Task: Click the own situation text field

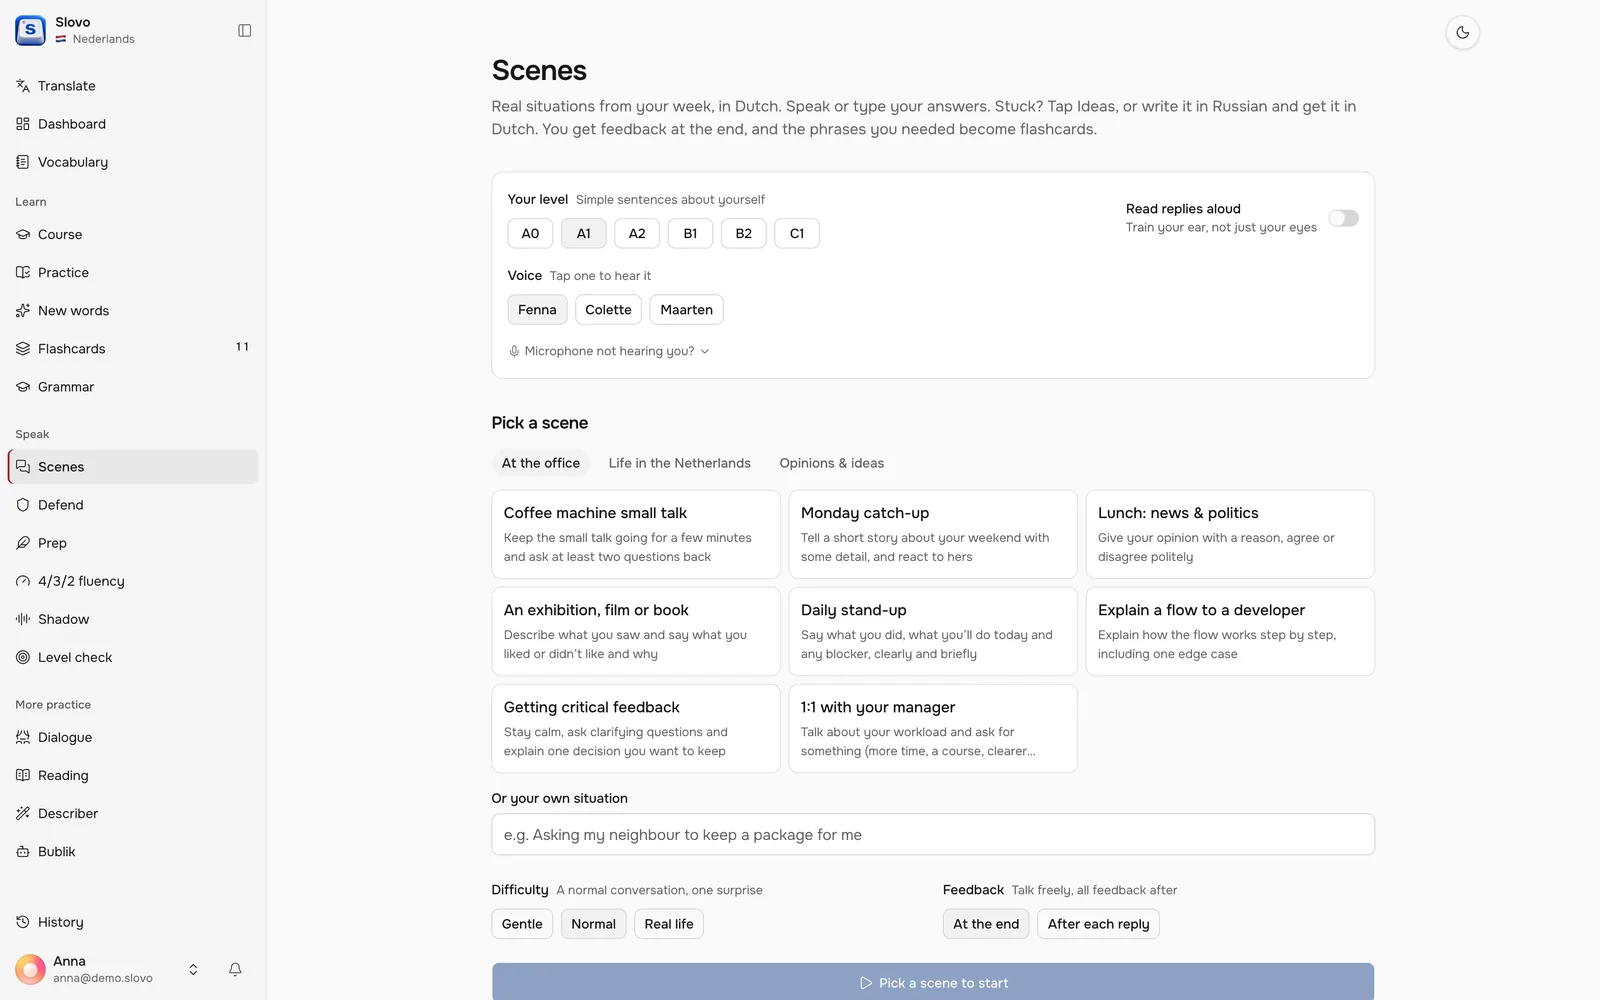Action: (x=933, y=835)
